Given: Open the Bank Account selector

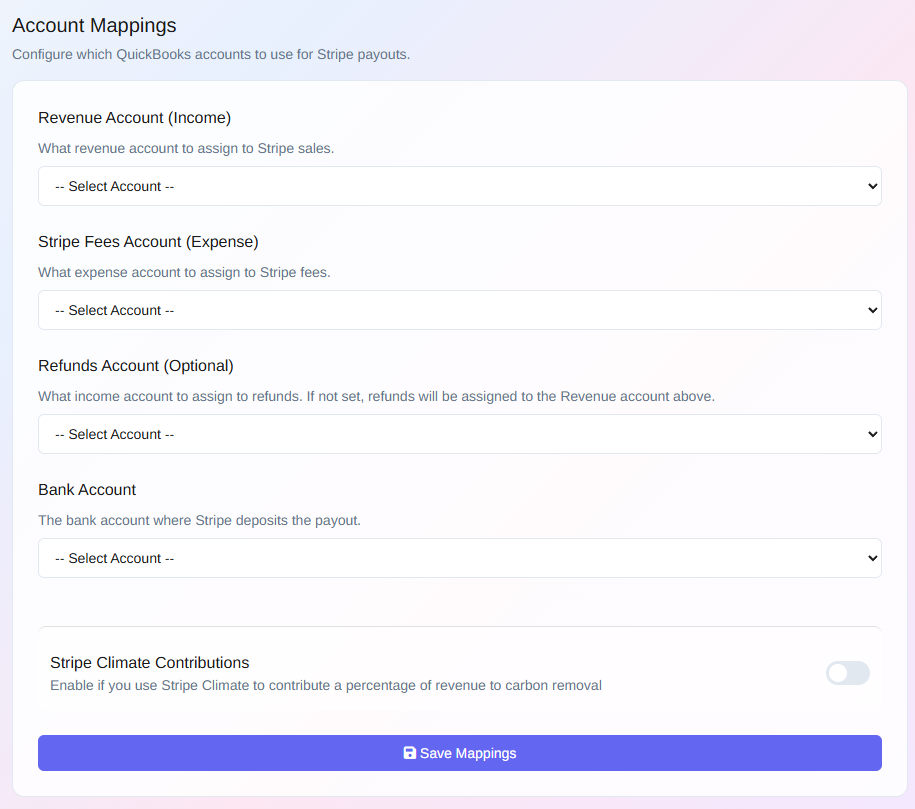Looking at the screenshot, I should pyautogui.click(x=459, y=558).
